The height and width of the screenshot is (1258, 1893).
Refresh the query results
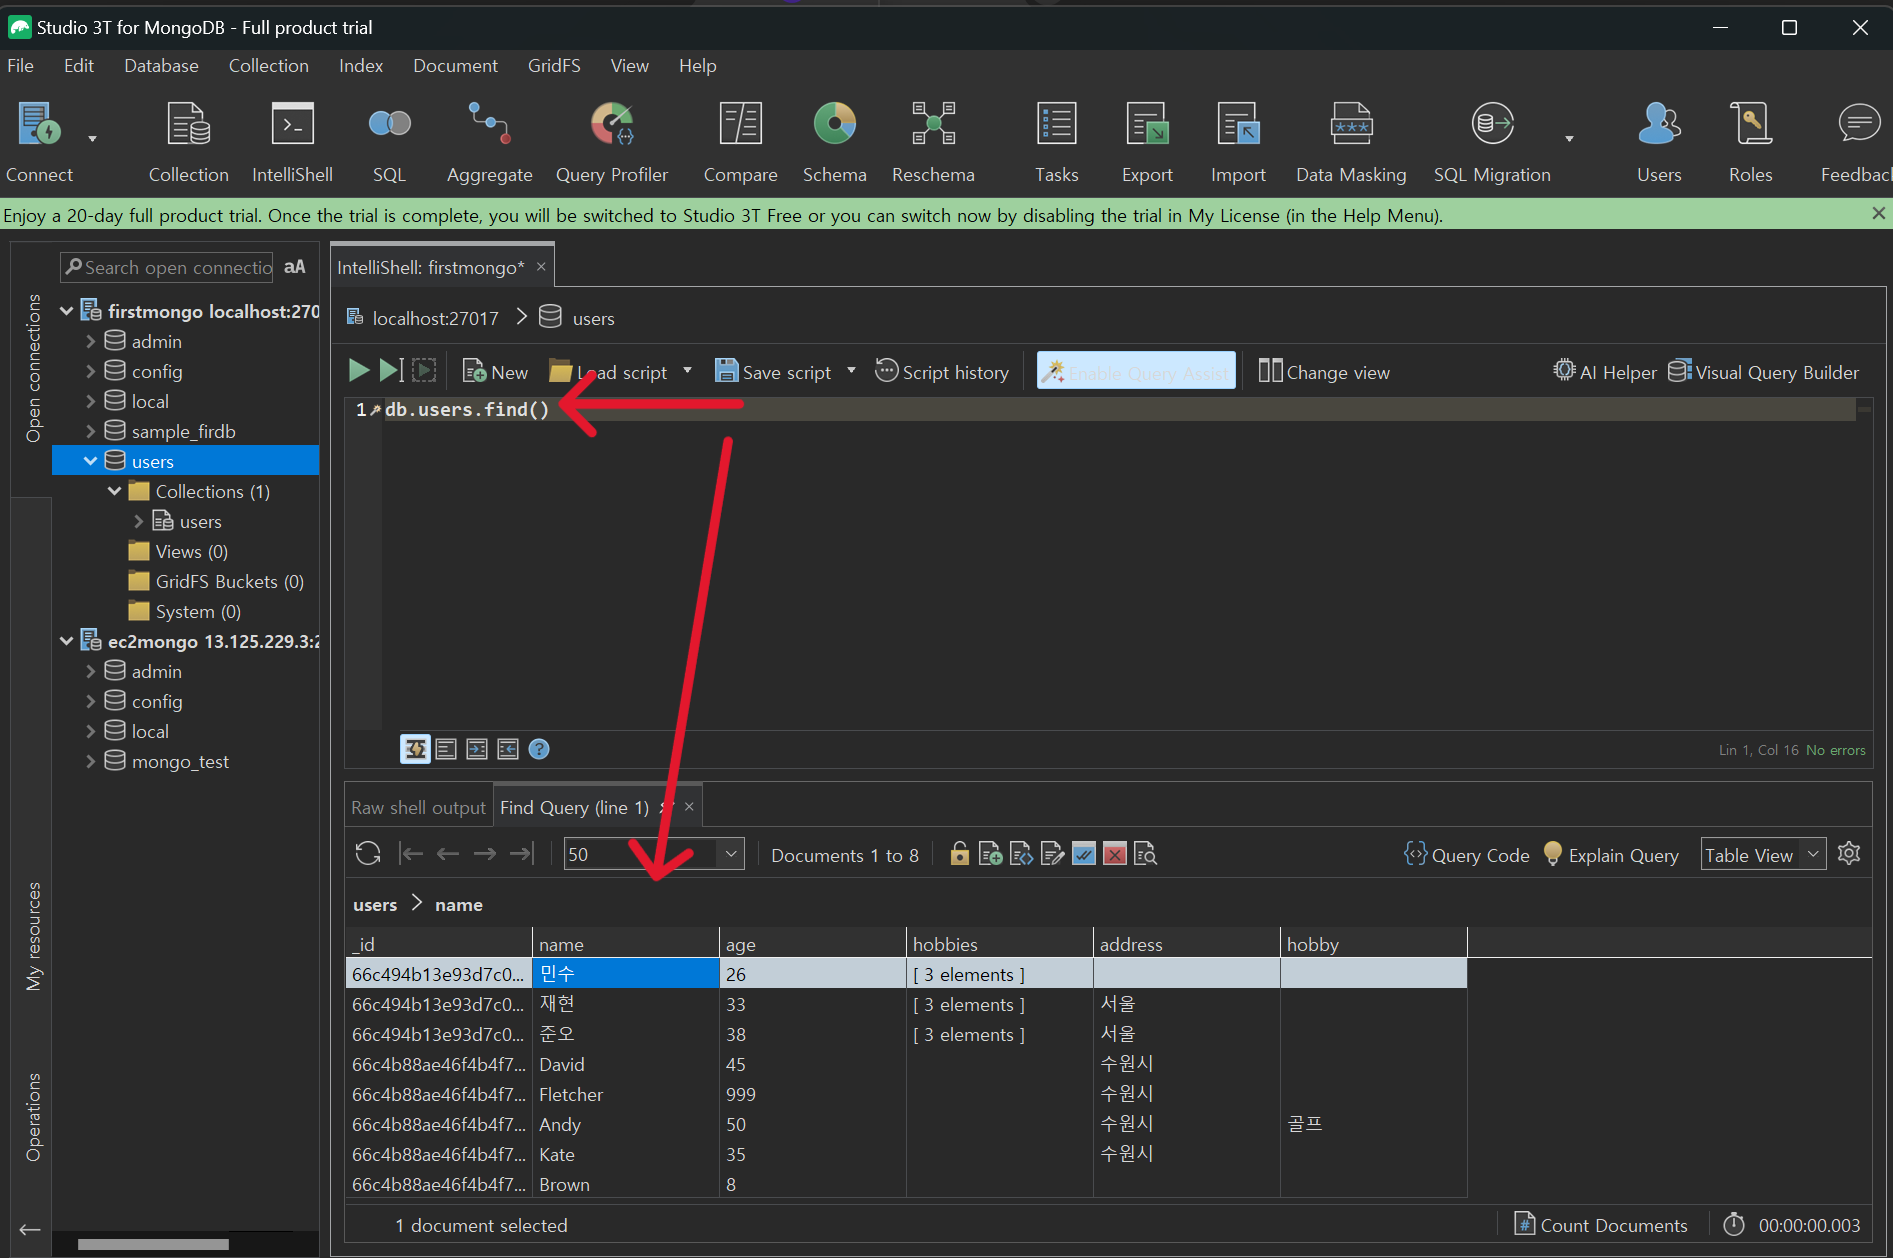368,853
